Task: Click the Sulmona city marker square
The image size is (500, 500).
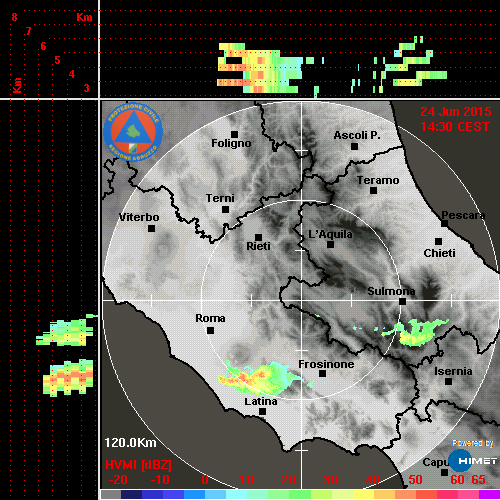Action: tap(402, 302)
